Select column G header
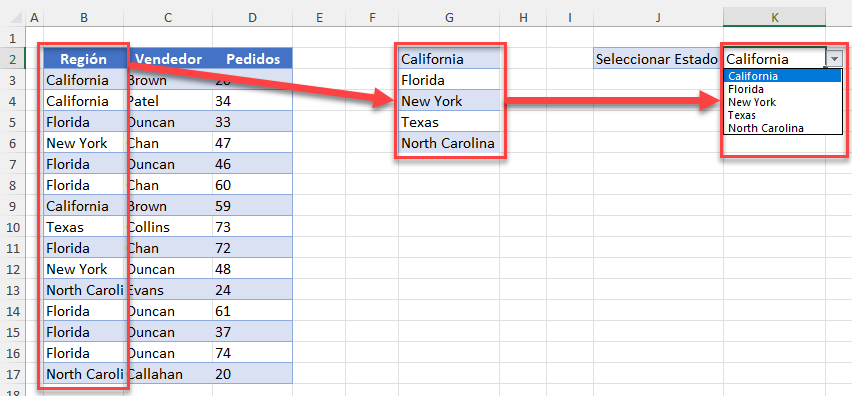Image resolution: width=852 pixels, height=396 pixels. [x=449, y=18]
